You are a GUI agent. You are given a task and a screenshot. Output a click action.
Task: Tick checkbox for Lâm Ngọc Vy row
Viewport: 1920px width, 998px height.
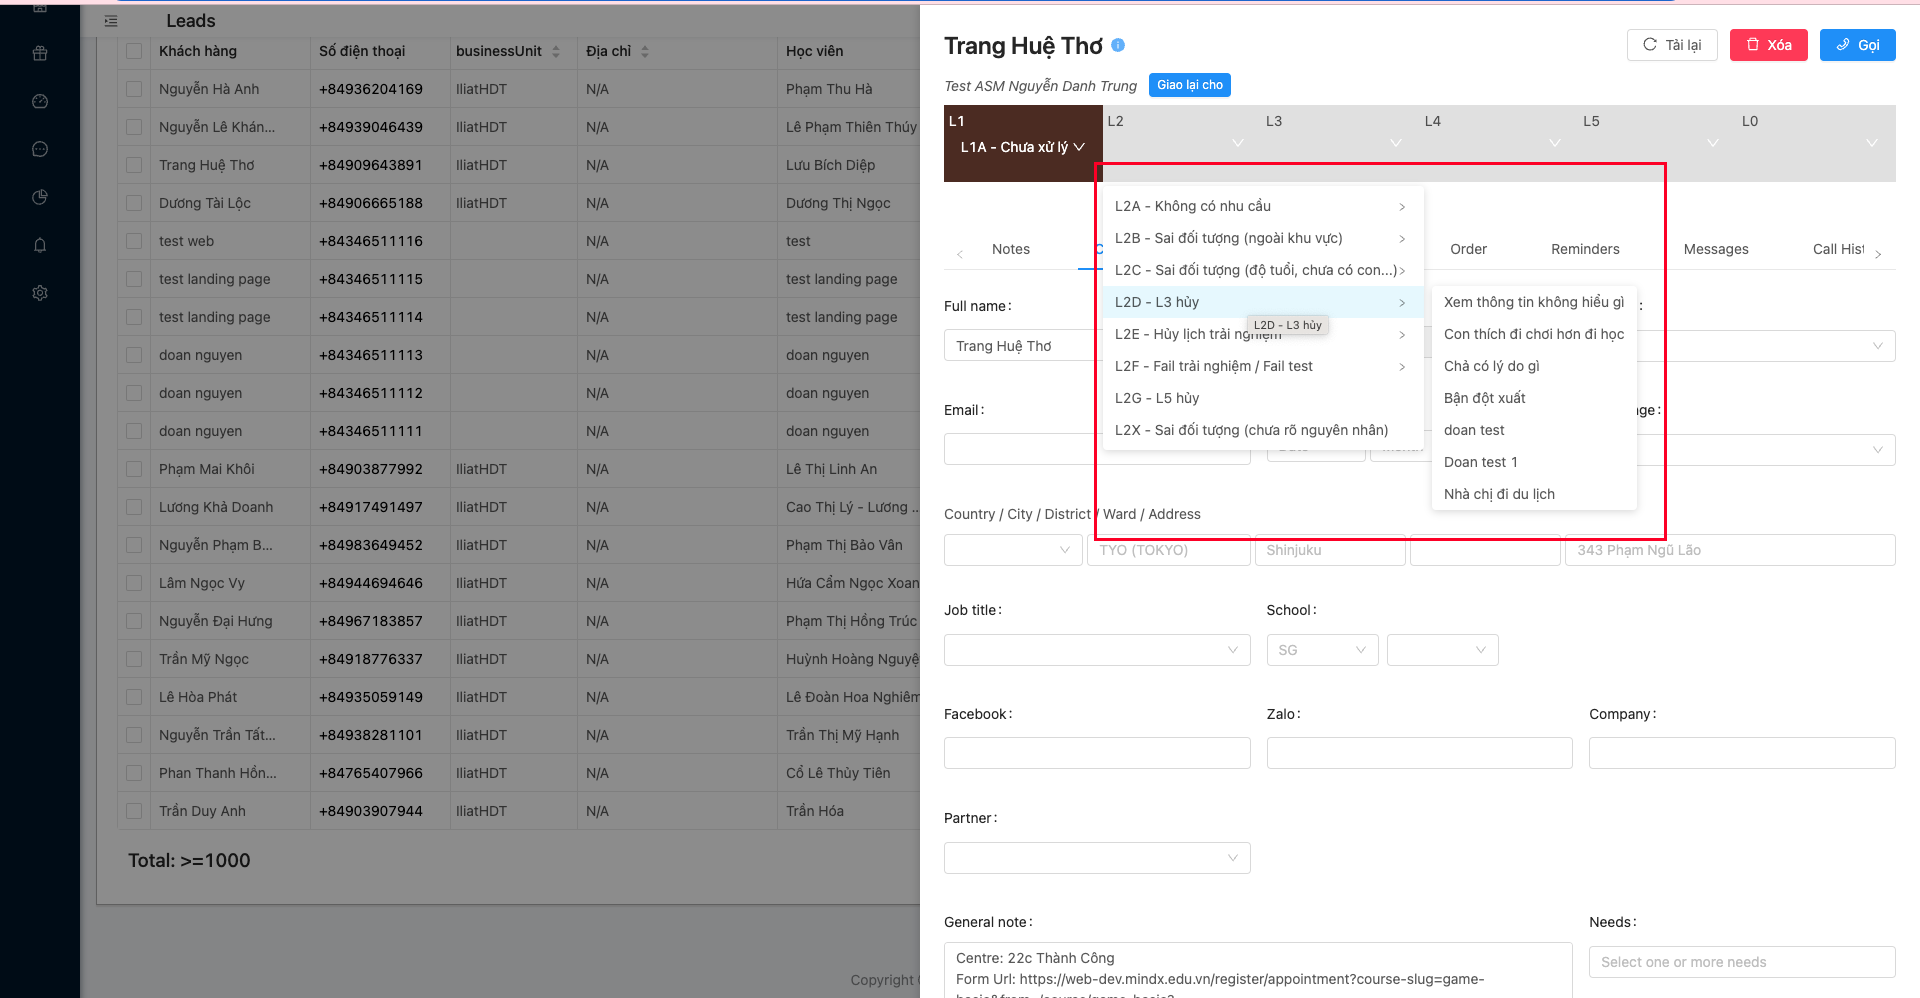coord(134,583)
